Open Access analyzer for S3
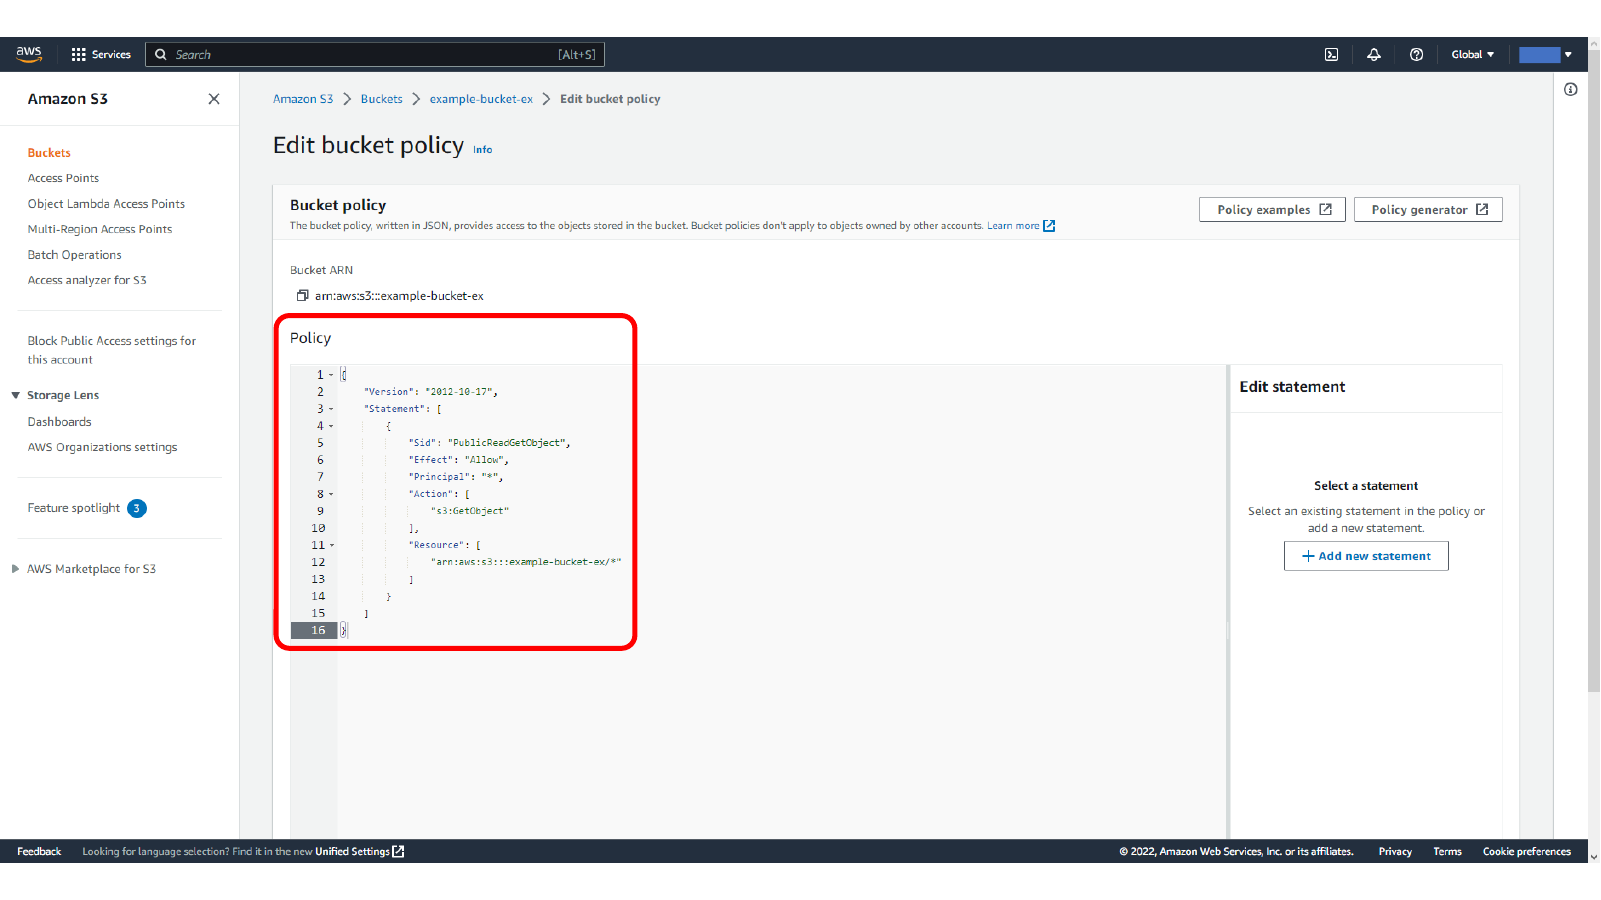The image size is (1601, 900). 87,280
